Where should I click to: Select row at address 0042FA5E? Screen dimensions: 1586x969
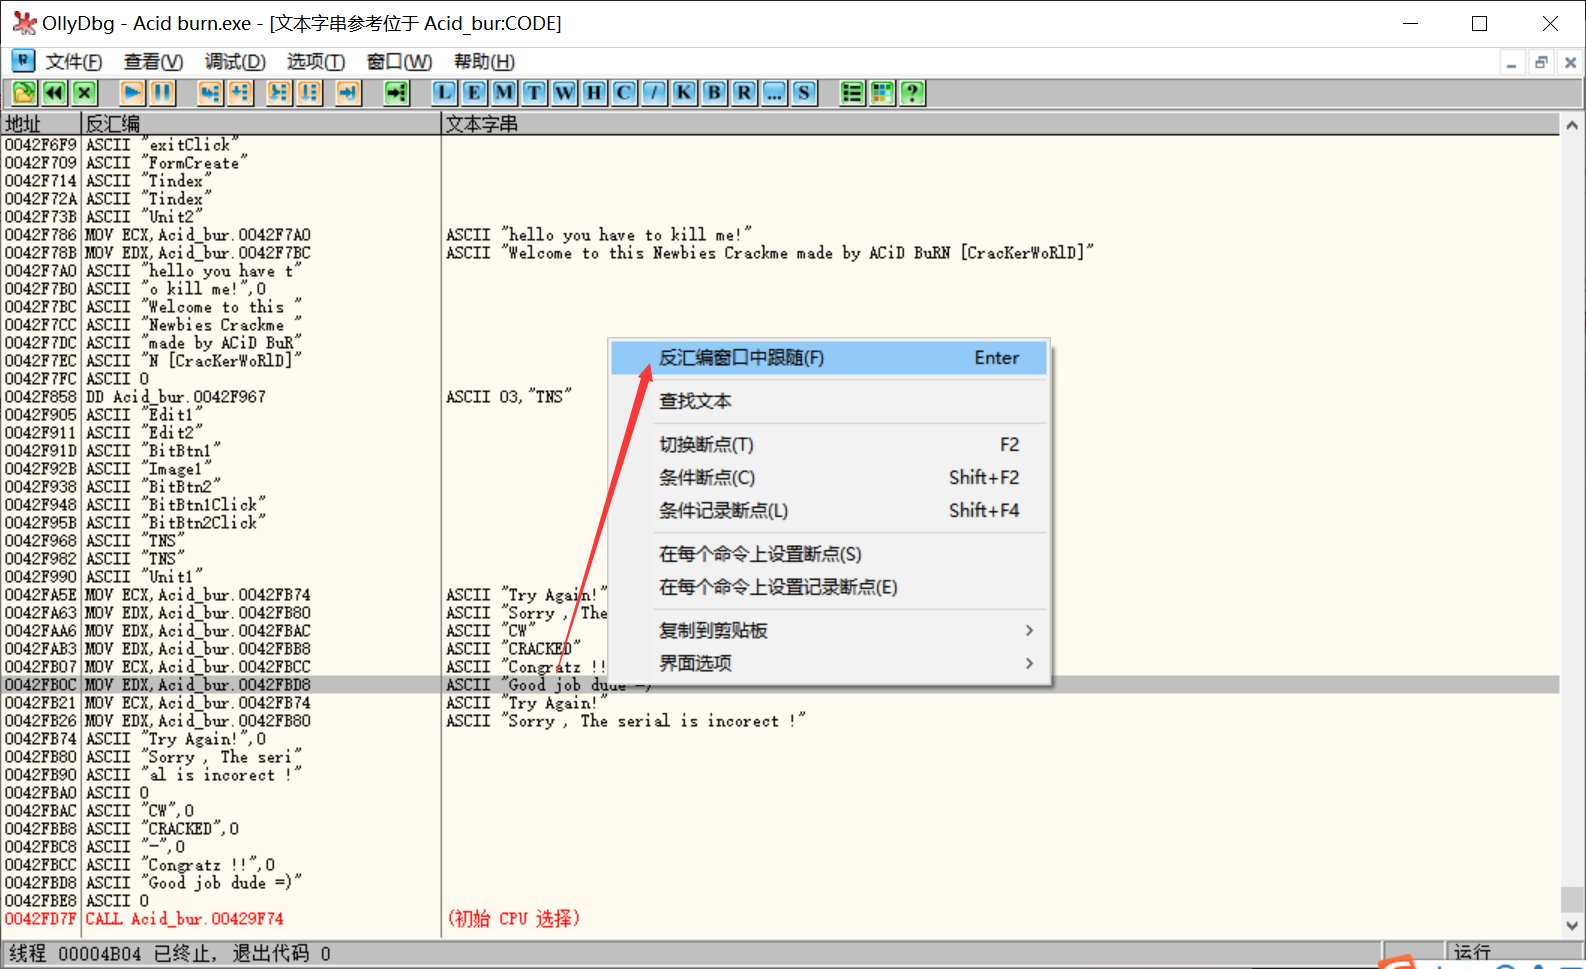tap(780, 595)
